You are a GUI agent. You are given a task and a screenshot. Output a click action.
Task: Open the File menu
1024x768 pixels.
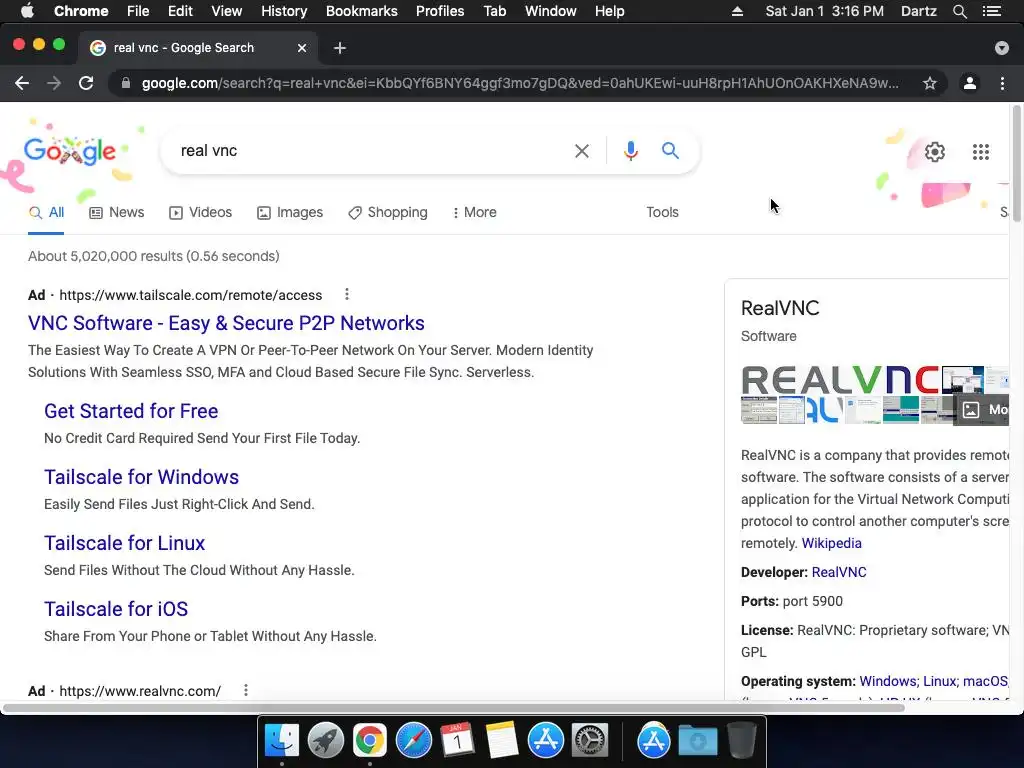pos(138,11)
